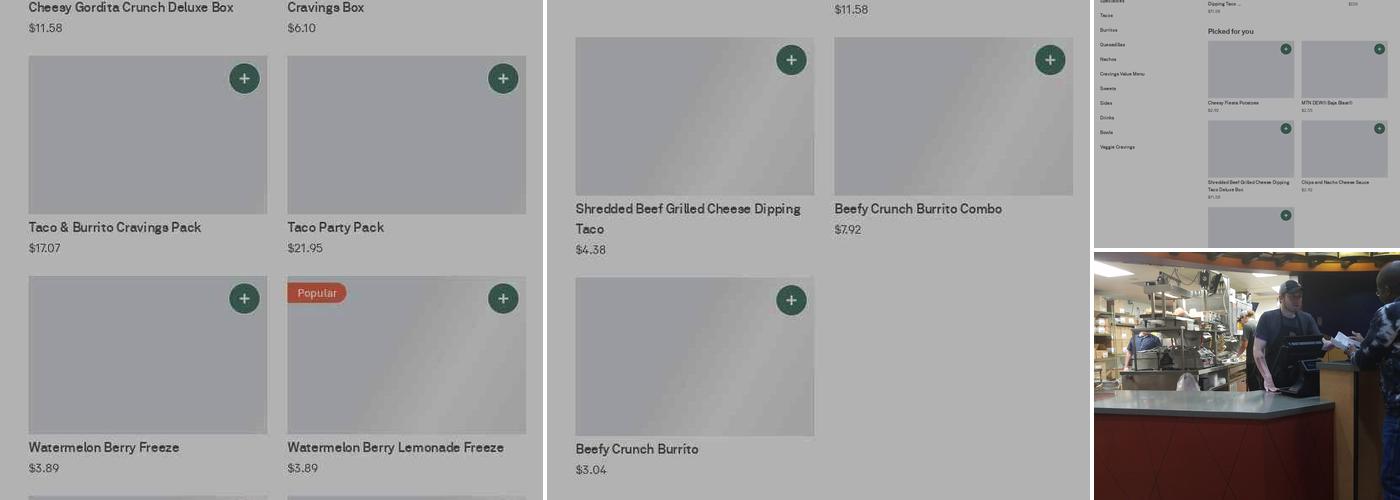Add Cheesy Fiesta Potatoes from Picked for you
Image resolution: width=1400 pixels, height=500 pixels.
click(1286, 49)
